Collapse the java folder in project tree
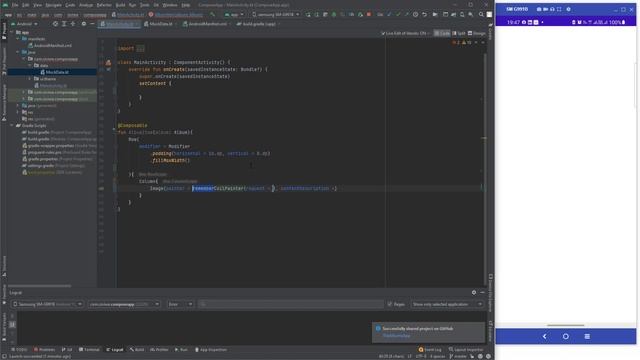 18,52
